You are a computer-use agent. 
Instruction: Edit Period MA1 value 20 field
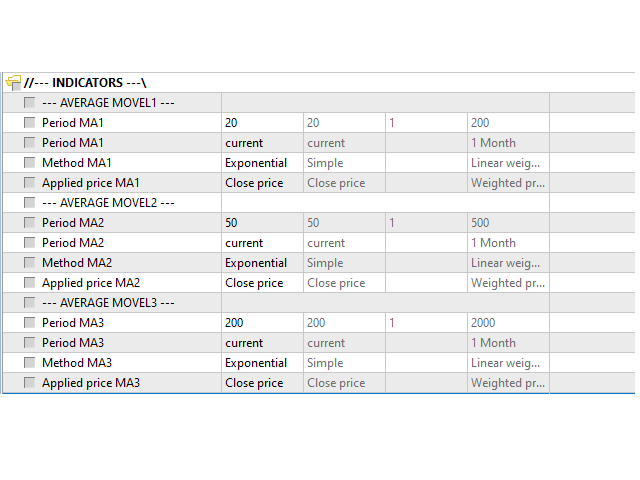(x=262, y=123)
